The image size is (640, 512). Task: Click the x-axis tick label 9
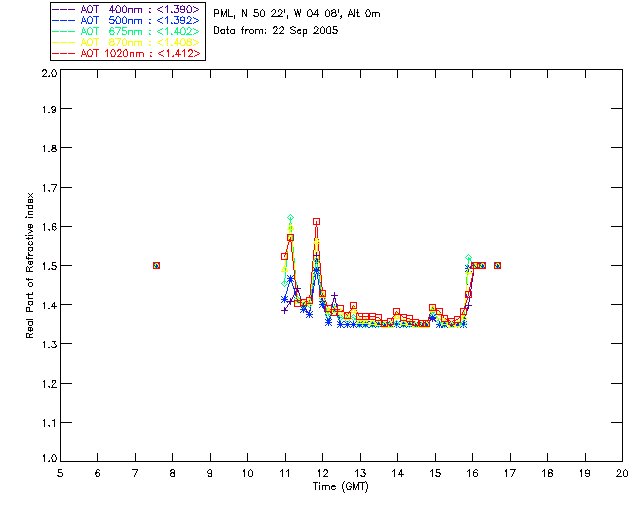coord(210,473)
